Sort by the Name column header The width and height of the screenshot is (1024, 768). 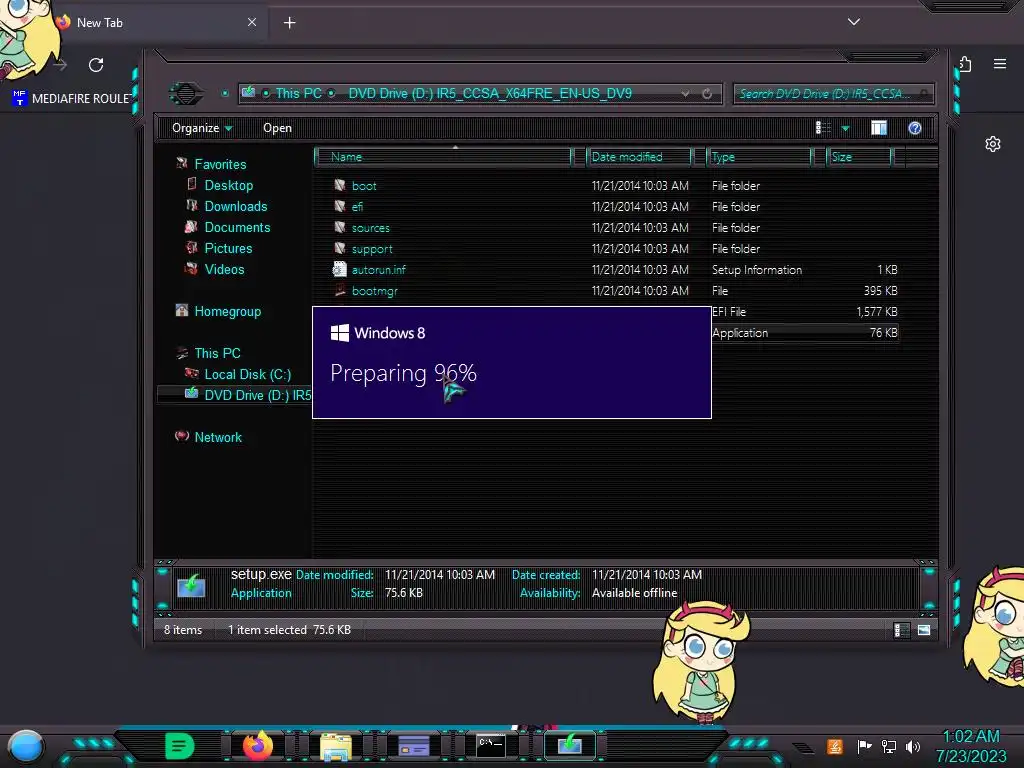(444, 157)
